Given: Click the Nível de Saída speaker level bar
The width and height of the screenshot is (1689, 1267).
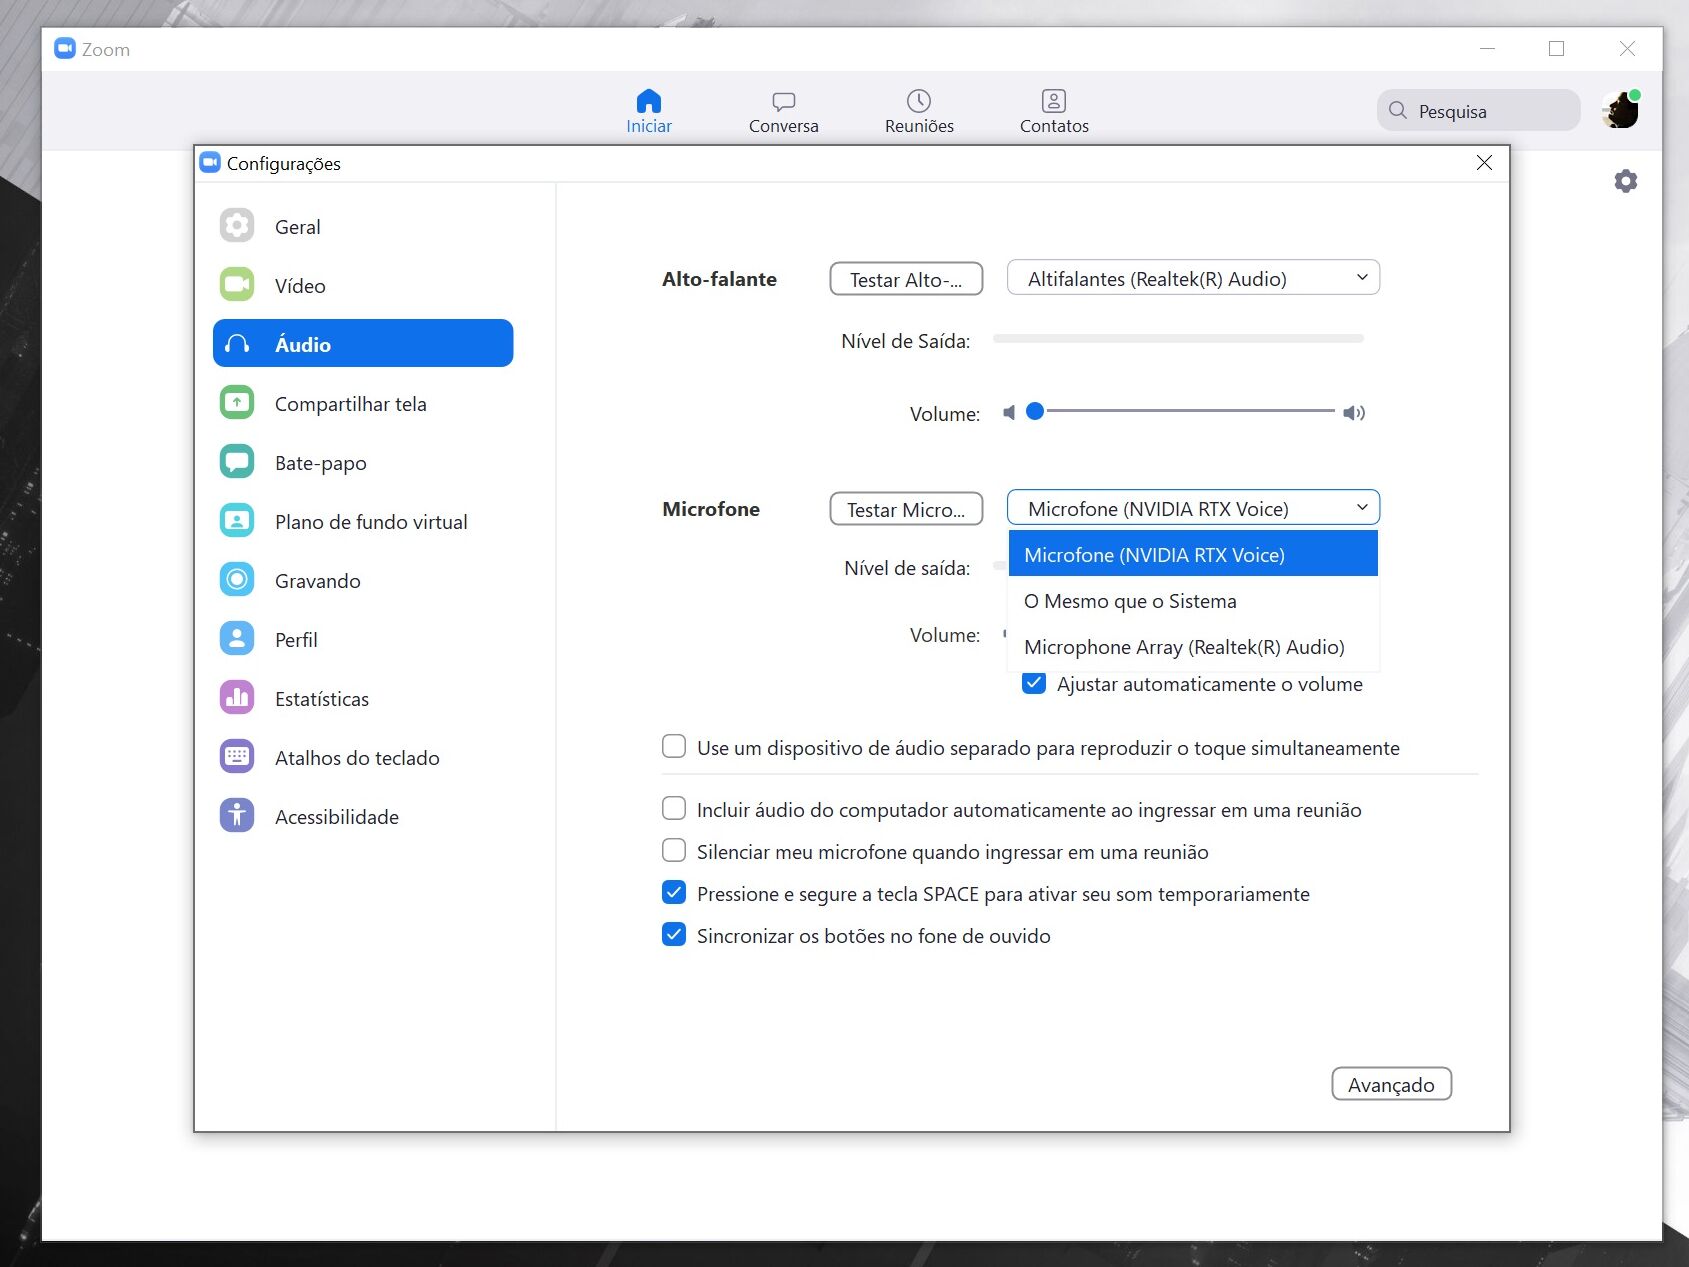Looking at the screenshot, I should click(x=1178, y=339).
